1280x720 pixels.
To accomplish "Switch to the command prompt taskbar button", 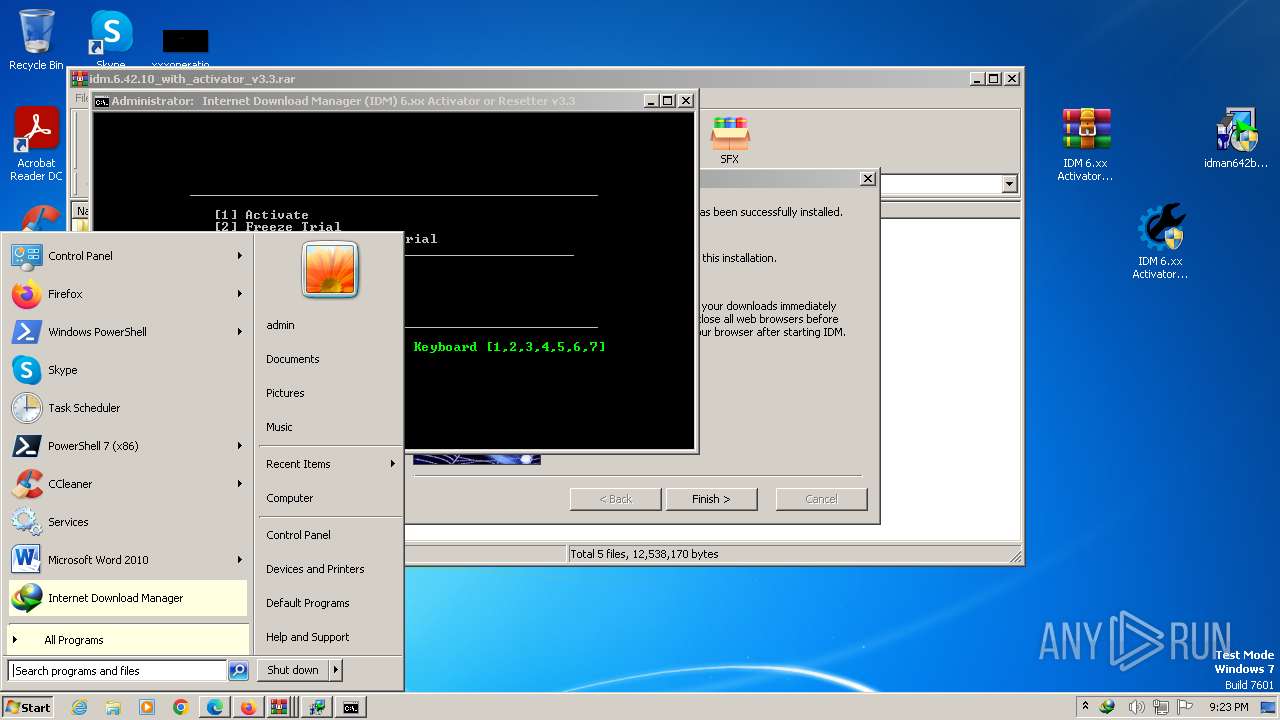I will [x=351, y=707].
